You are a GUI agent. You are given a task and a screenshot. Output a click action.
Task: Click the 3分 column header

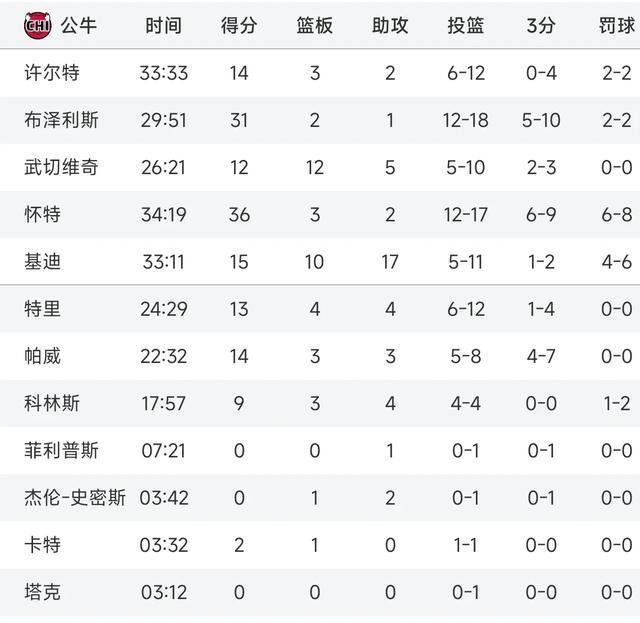(x=541, y=26)
